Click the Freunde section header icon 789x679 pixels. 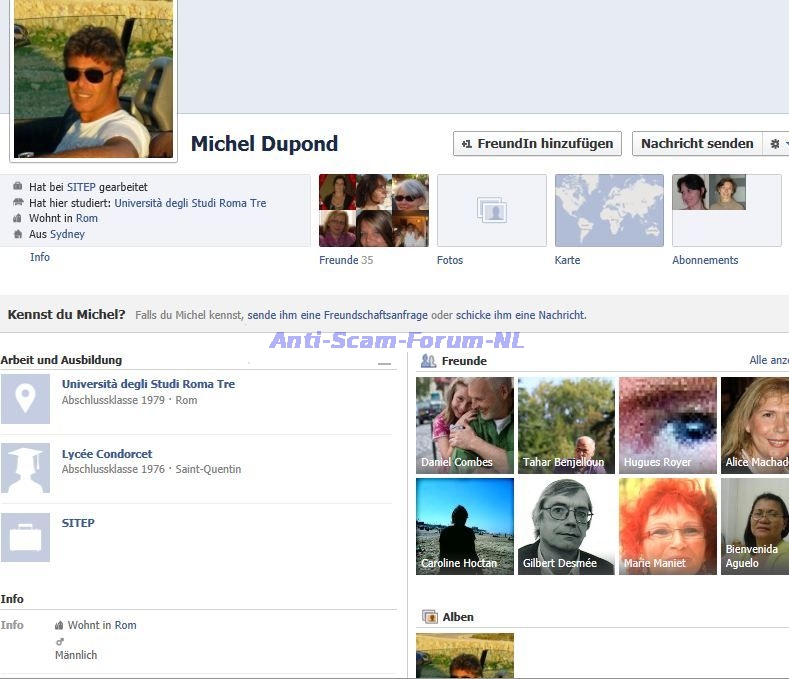click(x=428, y=361)
